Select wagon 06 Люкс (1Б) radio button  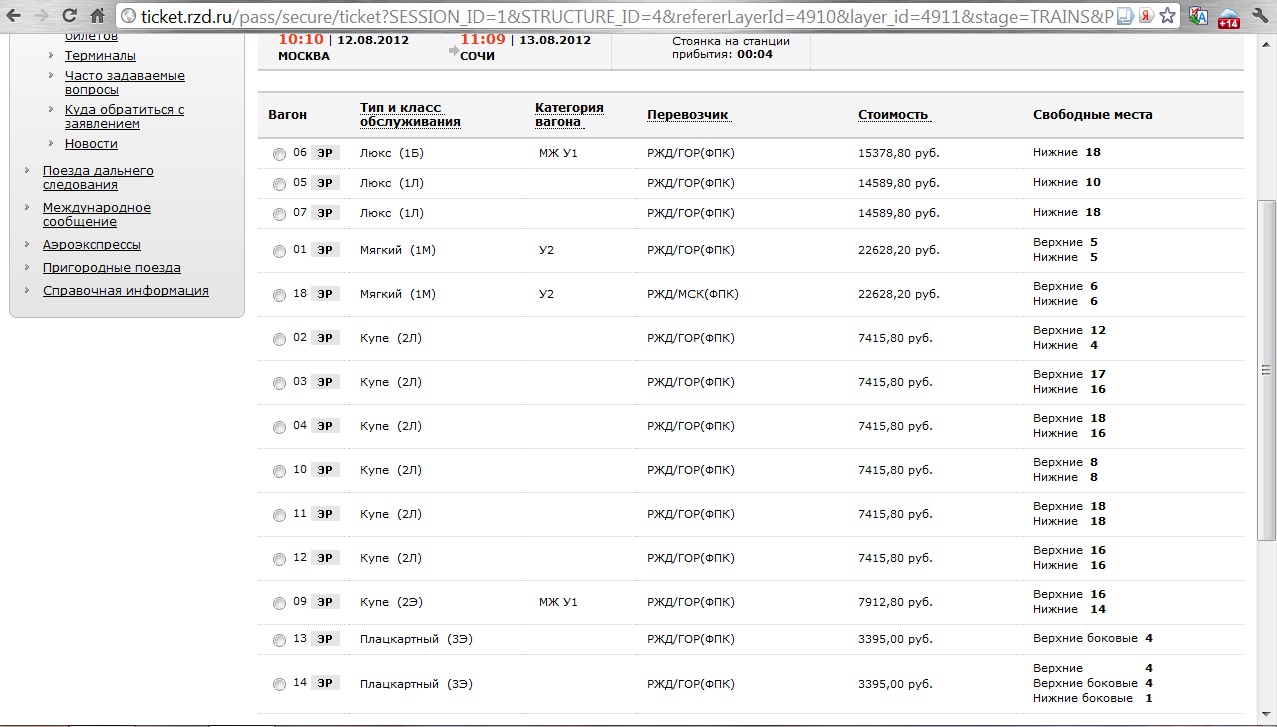(x=279, y=154)
